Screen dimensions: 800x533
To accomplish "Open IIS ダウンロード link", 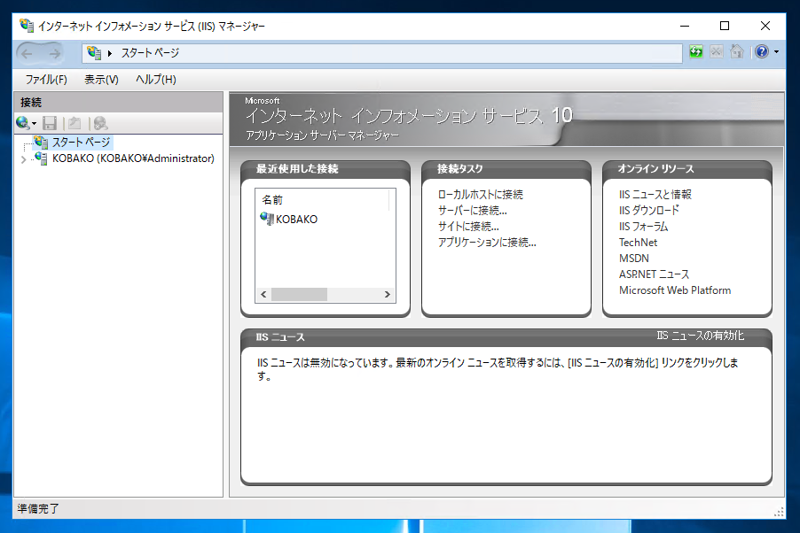I will [649, 210].
